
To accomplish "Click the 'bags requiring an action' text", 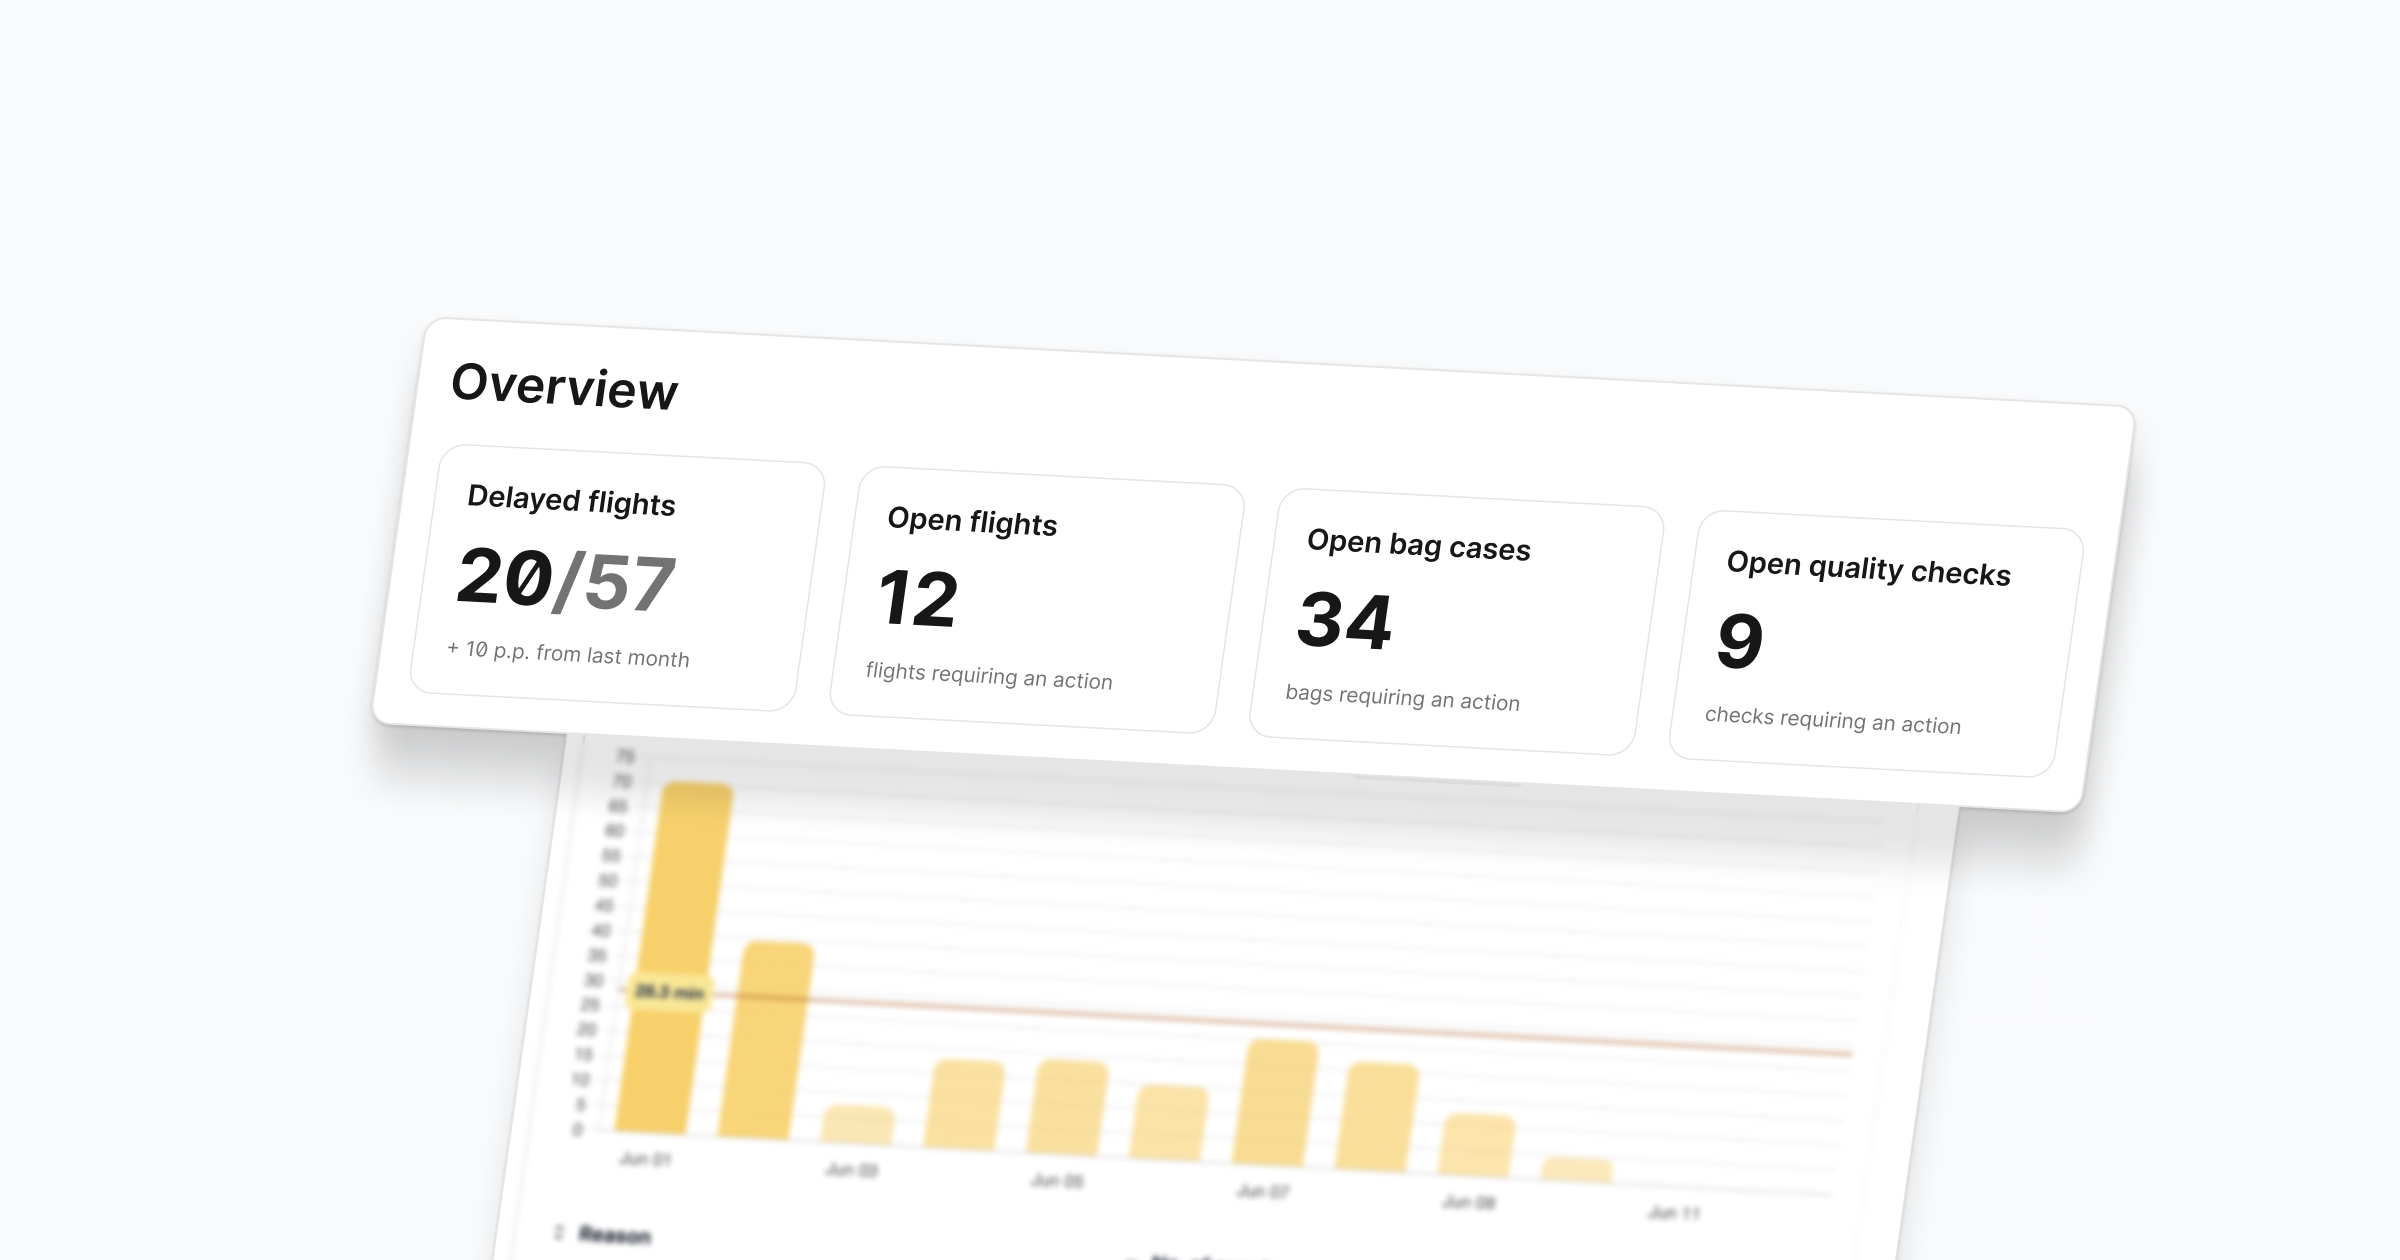I will 1402,698.
